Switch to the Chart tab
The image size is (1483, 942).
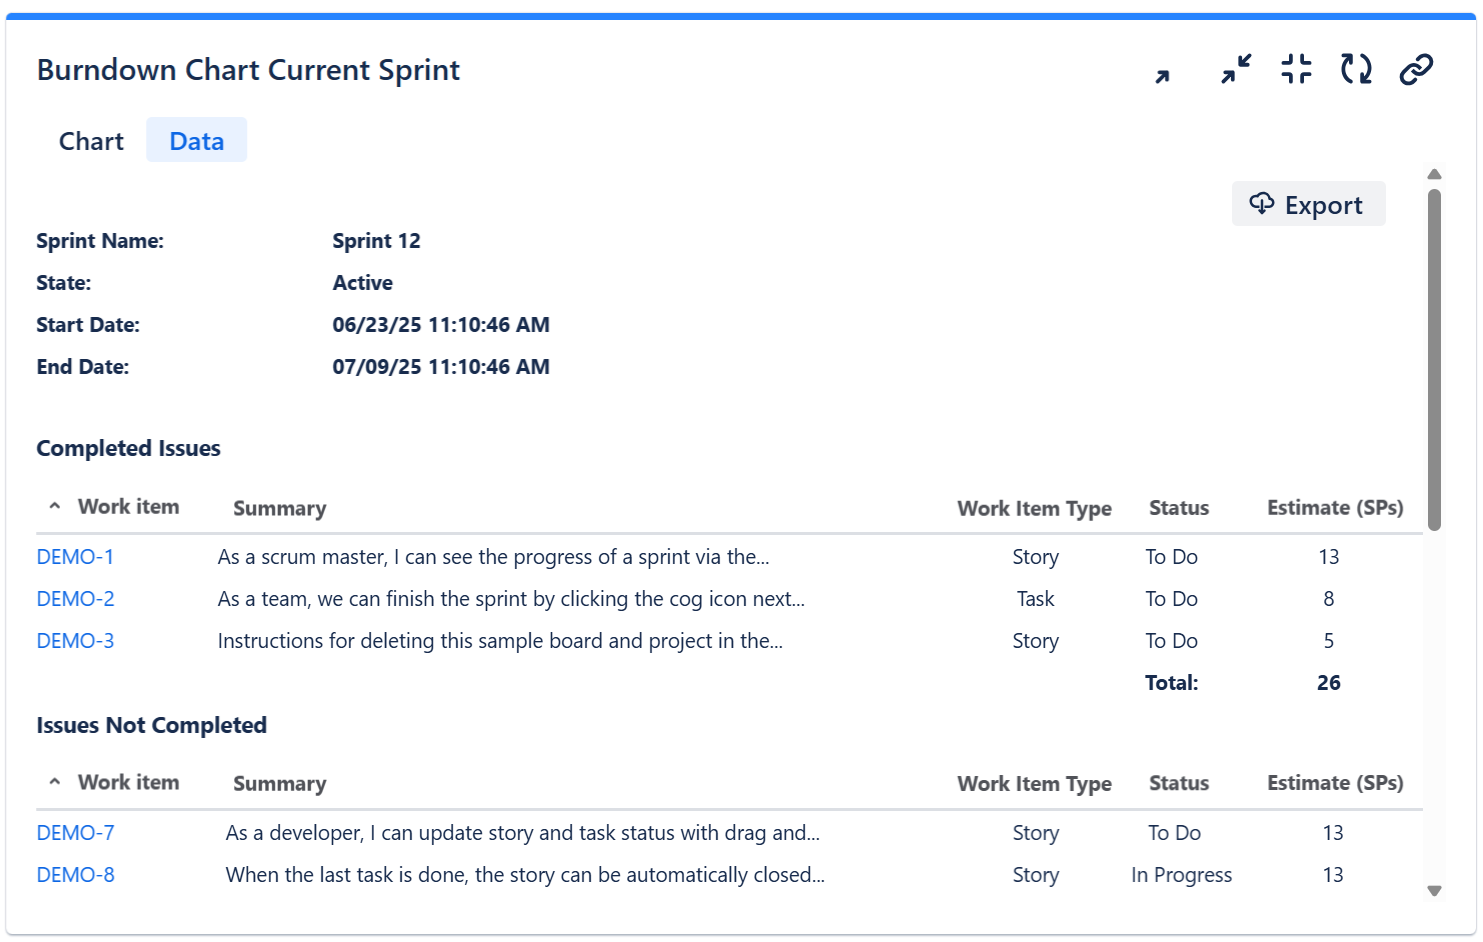click(90, 140)
